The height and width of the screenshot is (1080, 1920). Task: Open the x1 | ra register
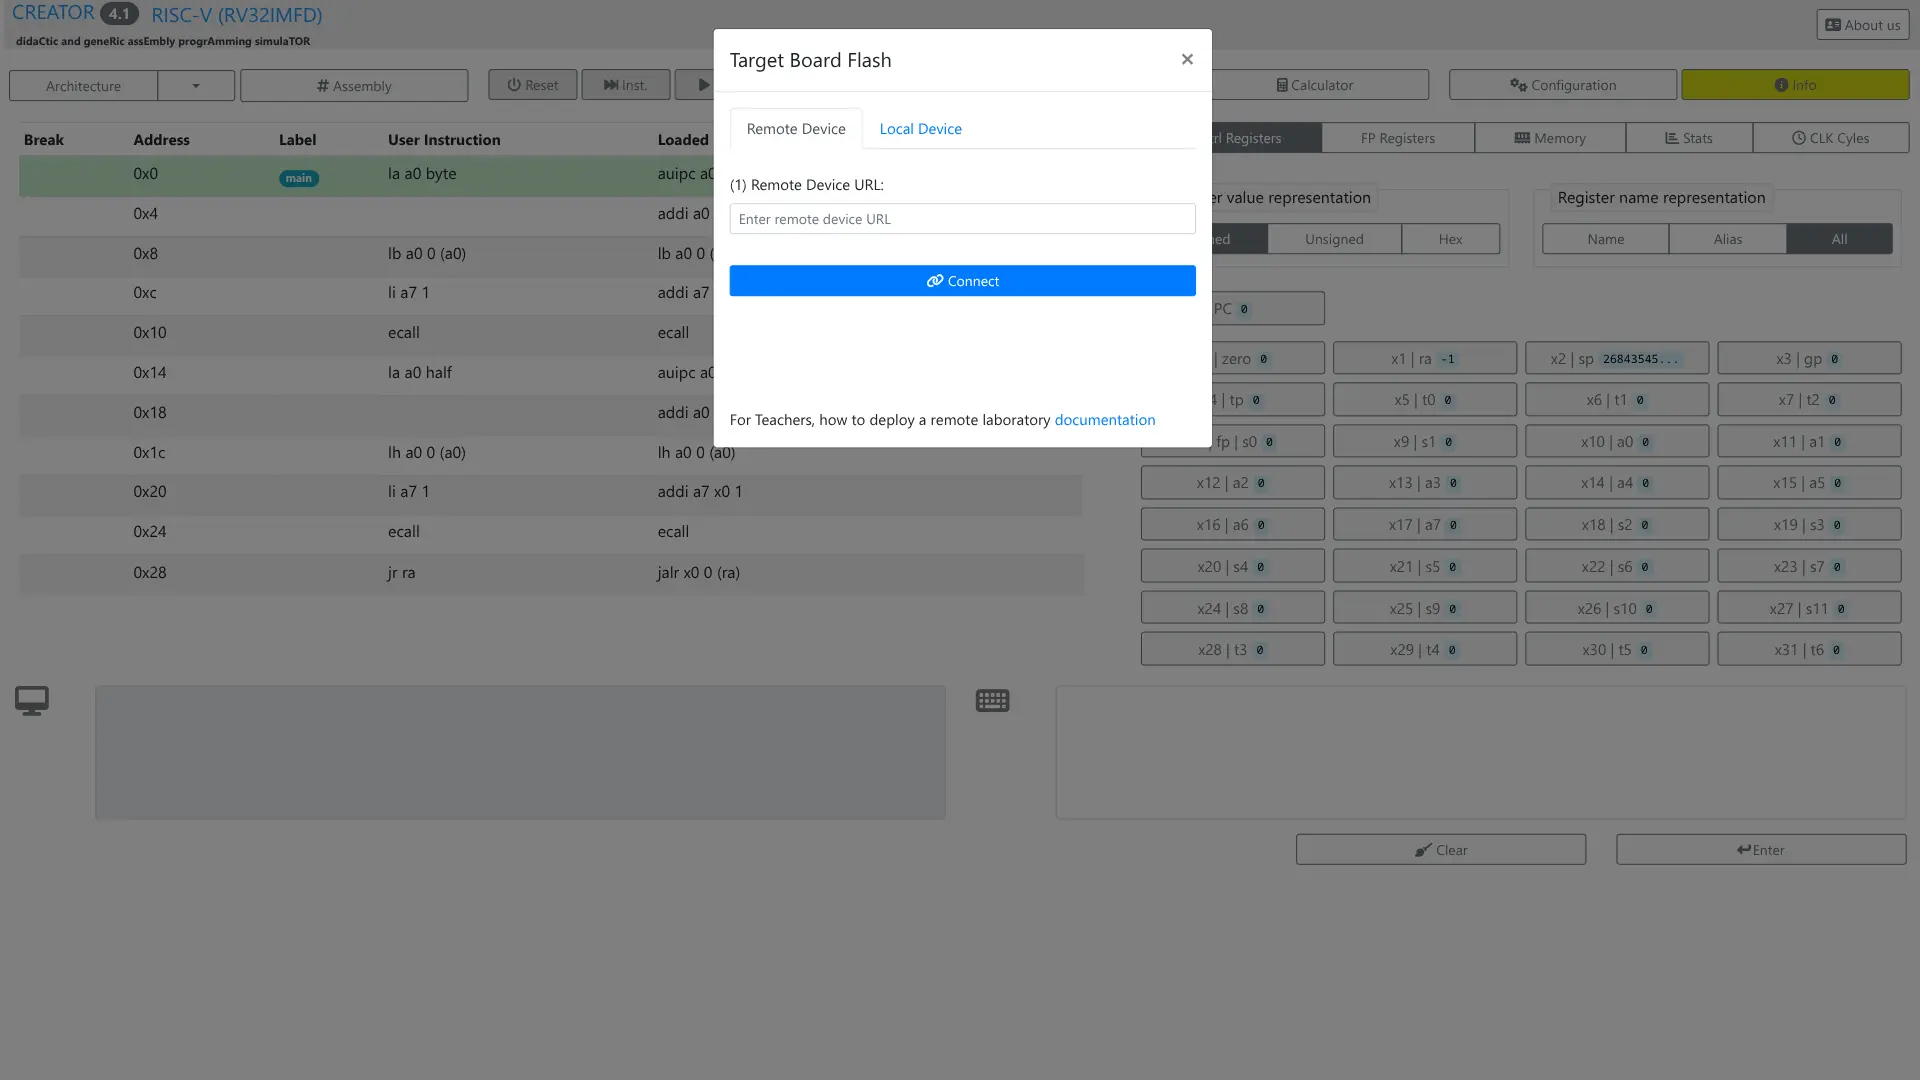1424,359
